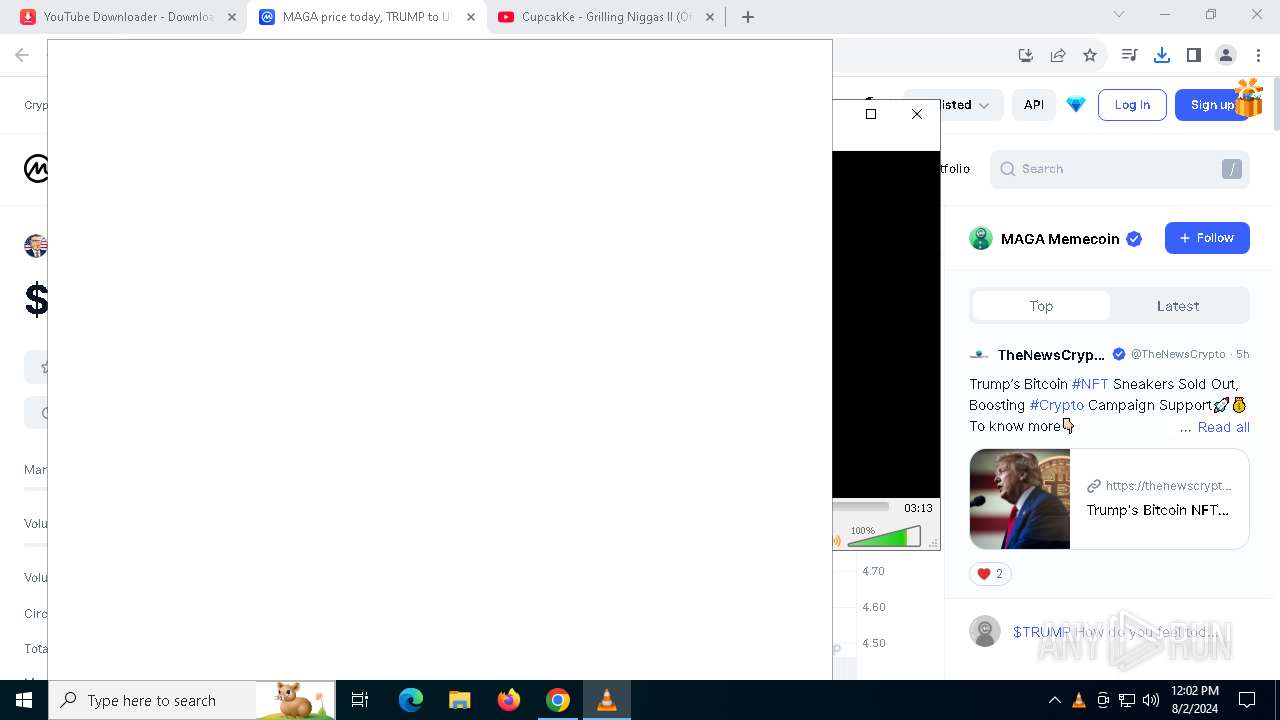Image resolution: width=1280 pixels, height=720 pixels.
Task: Click the install app icon in address bar
Action: coord(1025,55)
